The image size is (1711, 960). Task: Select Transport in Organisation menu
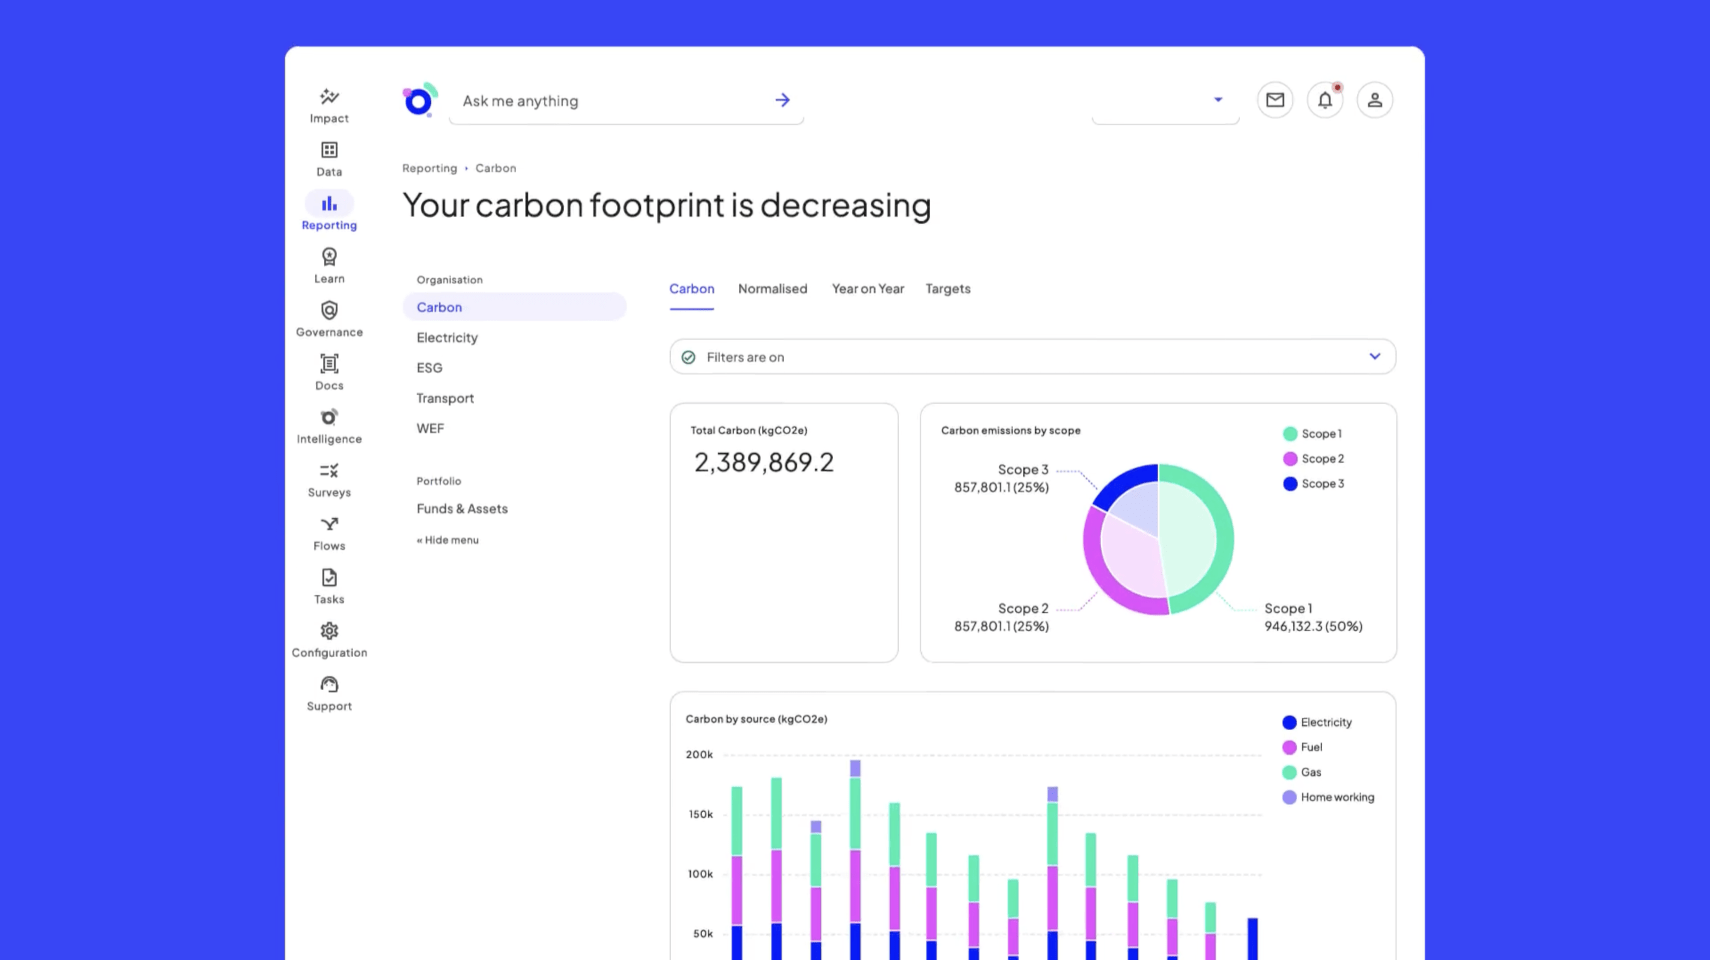pyautogui.click(x=445, y=398)
